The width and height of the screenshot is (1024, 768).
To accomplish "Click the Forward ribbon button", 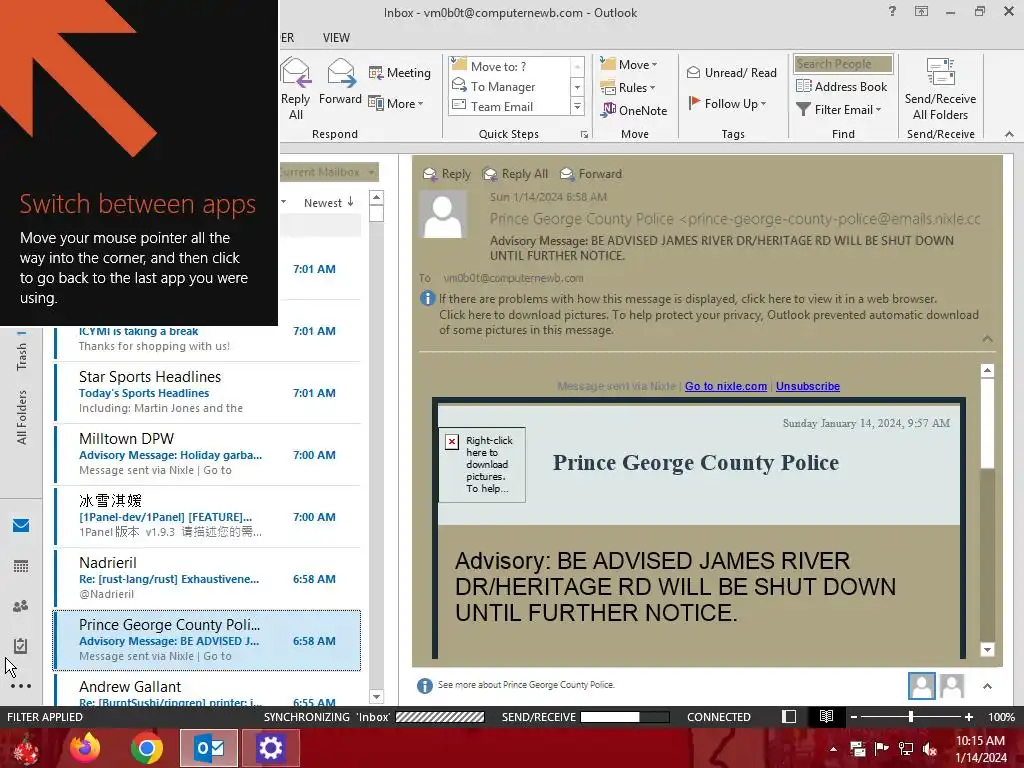I will [340, 82].
